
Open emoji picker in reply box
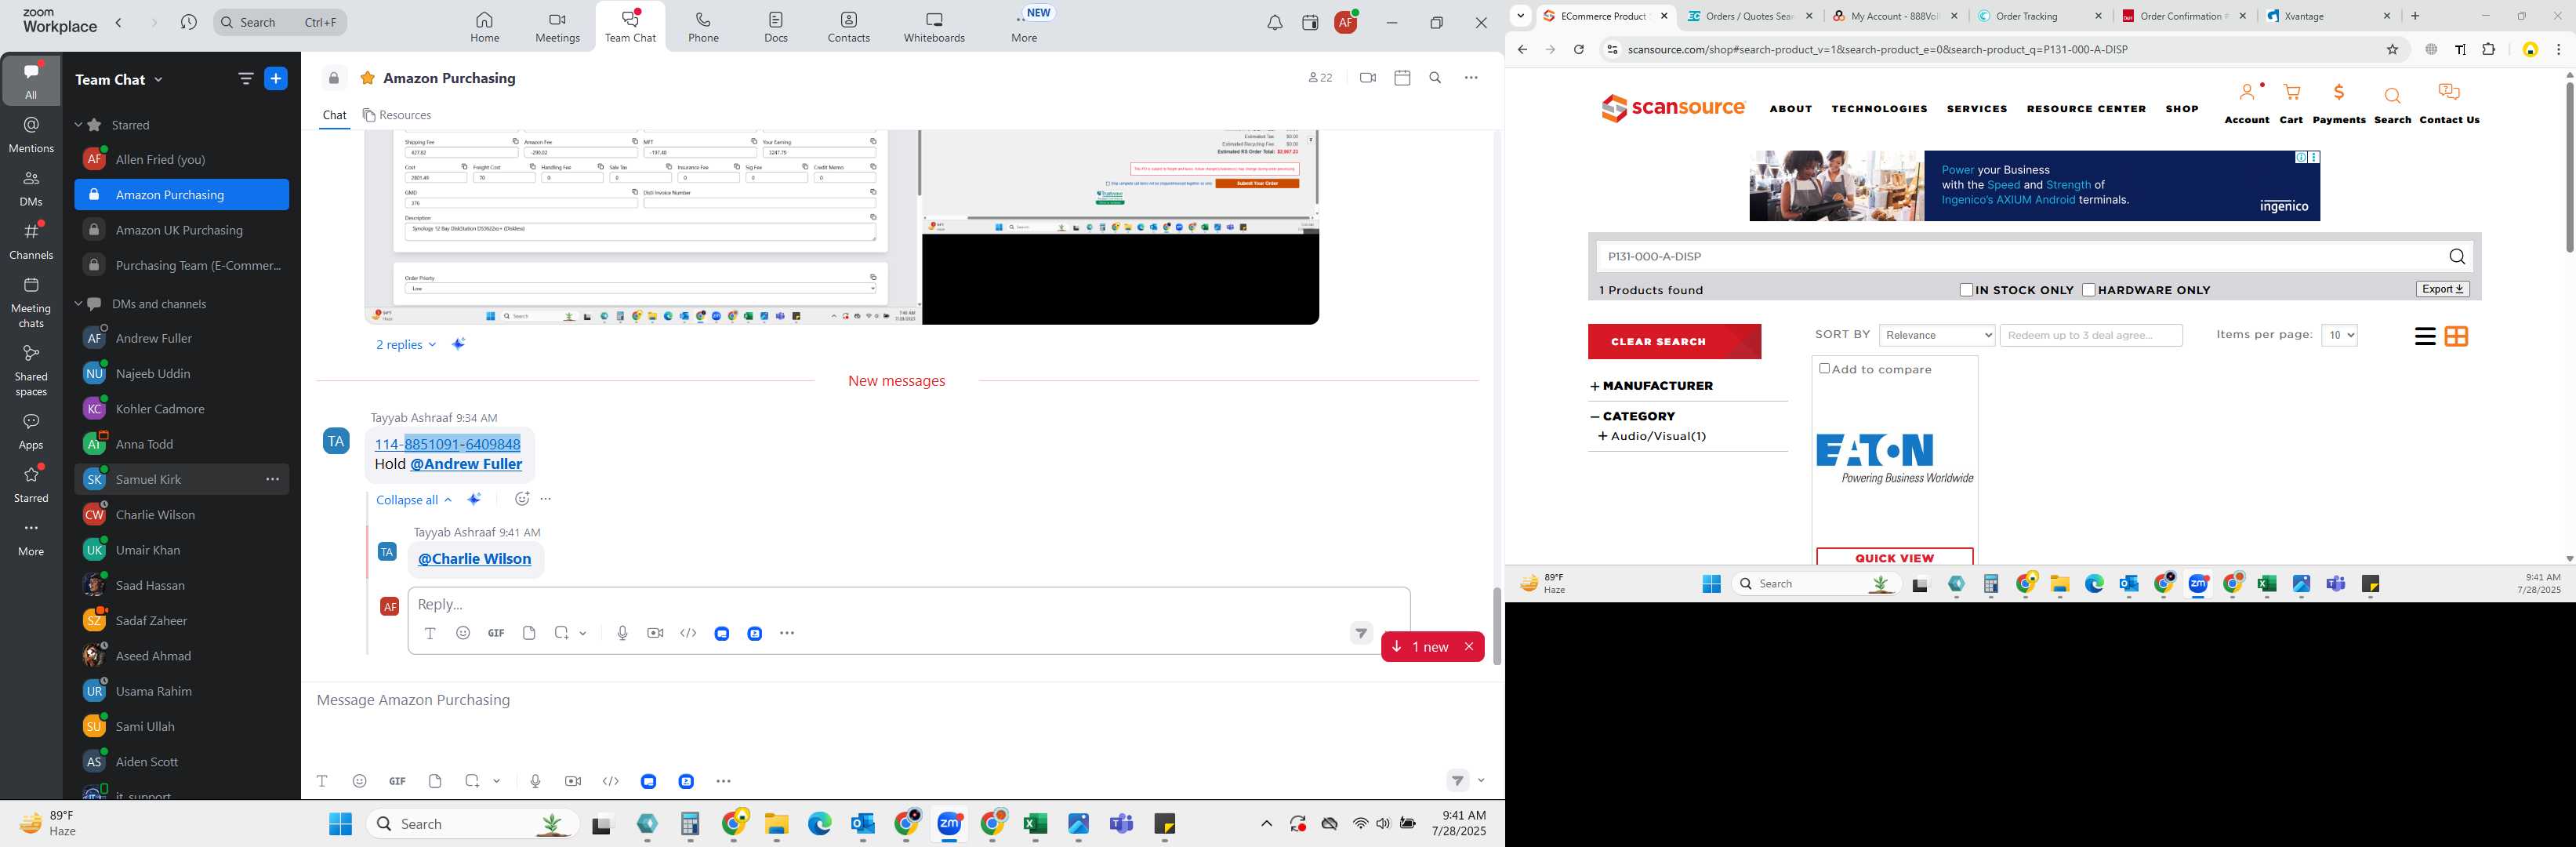[463, 633]
